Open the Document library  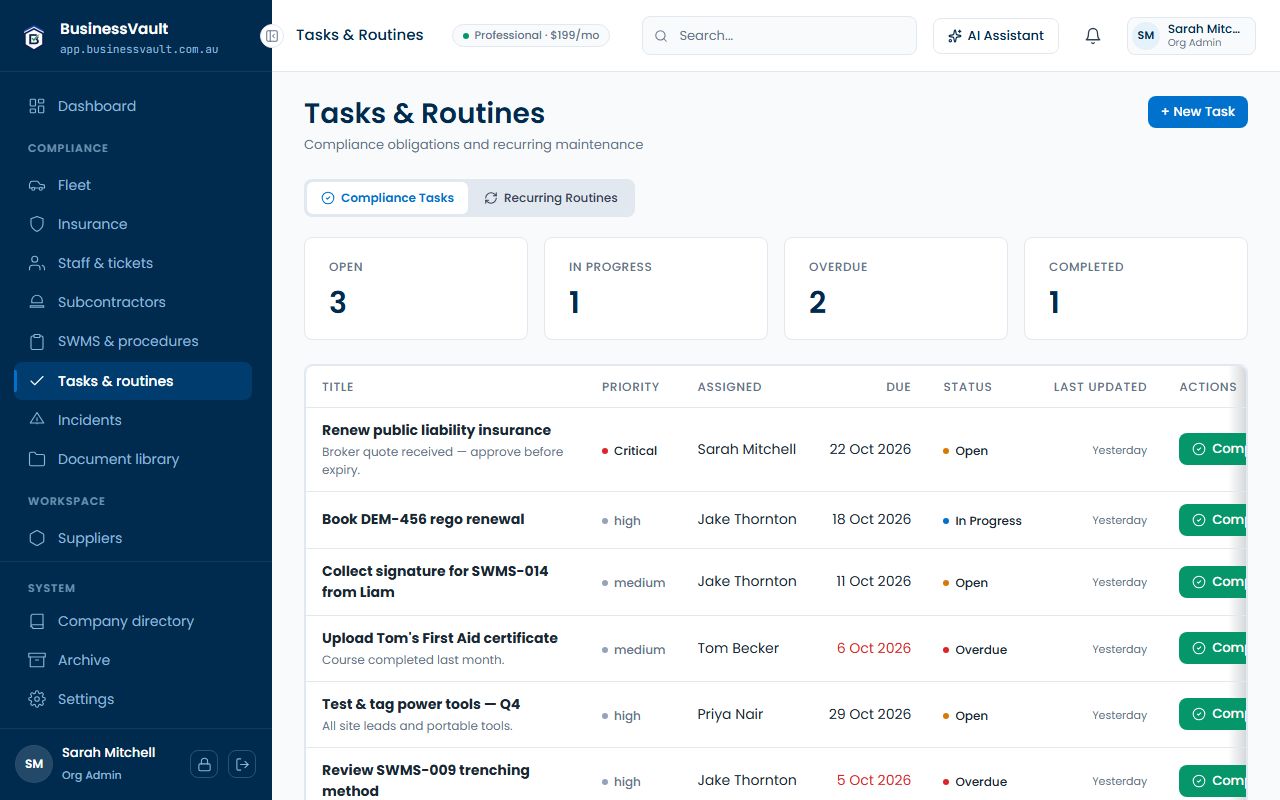coord(133,459)
